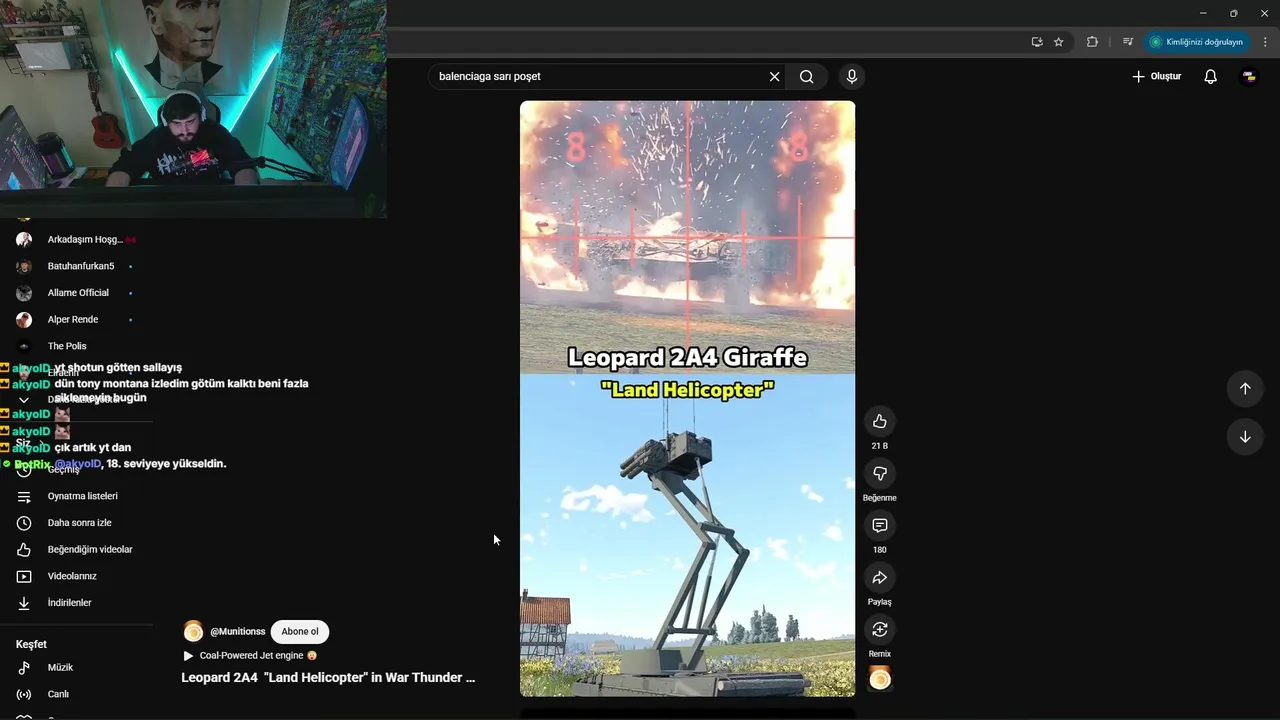The image size is (1280, 720).
Task: Click the music note icon
Action: [24, 667]
